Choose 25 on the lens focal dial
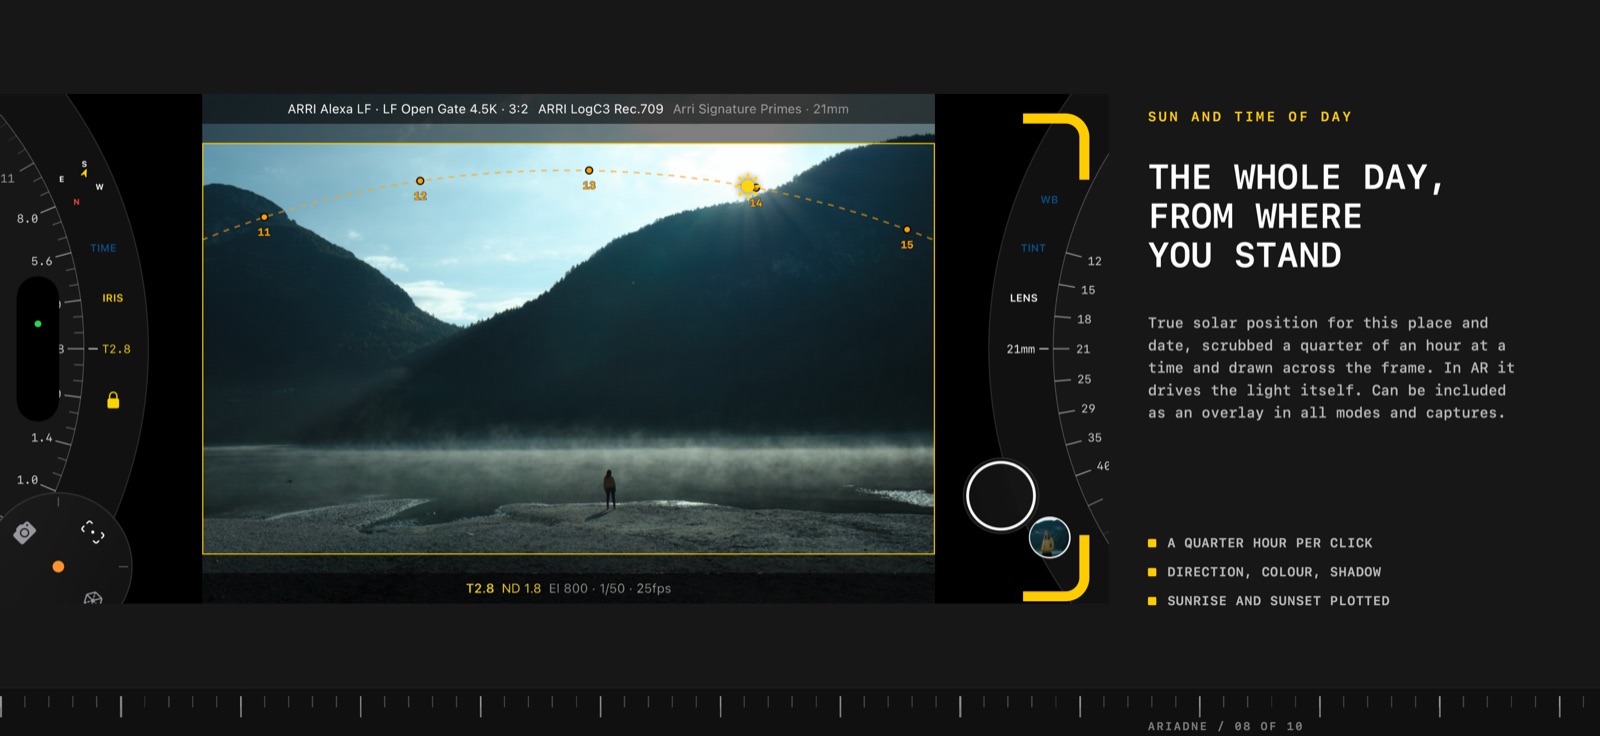The image size is (1600, 736). 1084,380
